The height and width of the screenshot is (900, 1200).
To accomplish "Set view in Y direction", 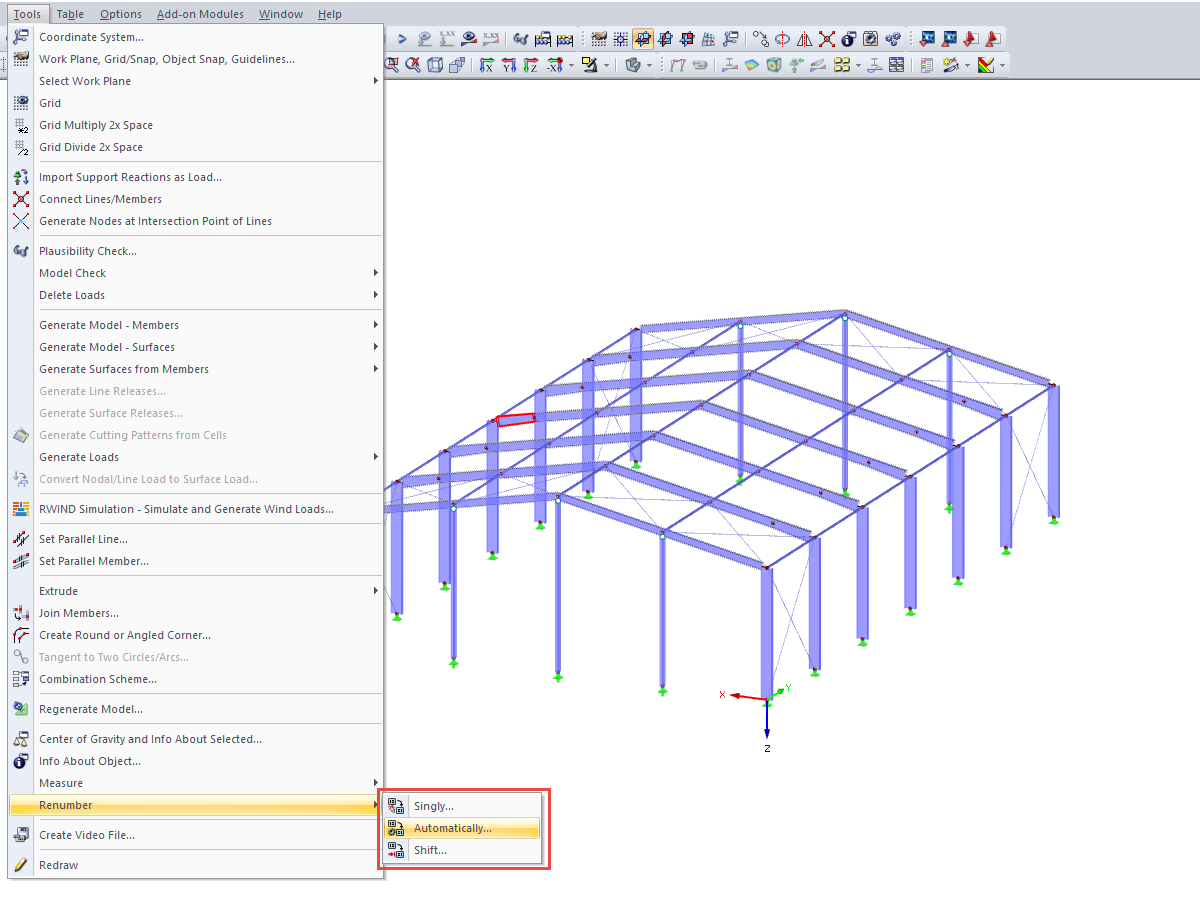I will click(x=508, y=65).
